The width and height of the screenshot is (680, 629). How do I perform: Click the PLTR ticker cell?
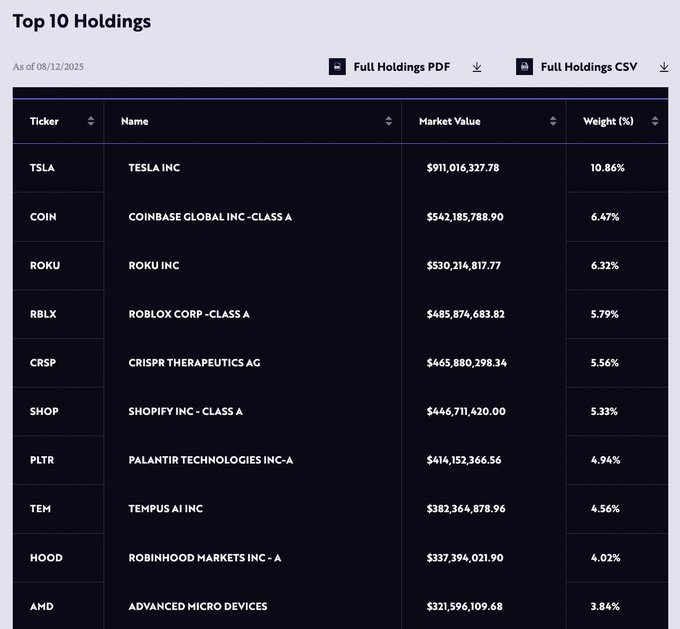(42, 460)
